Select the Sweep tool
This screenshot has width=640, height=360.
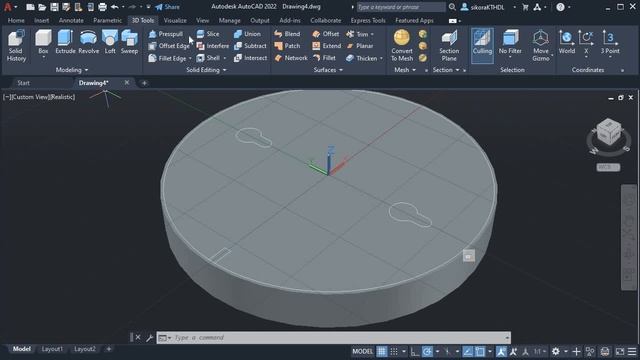(x=129, y=42)
